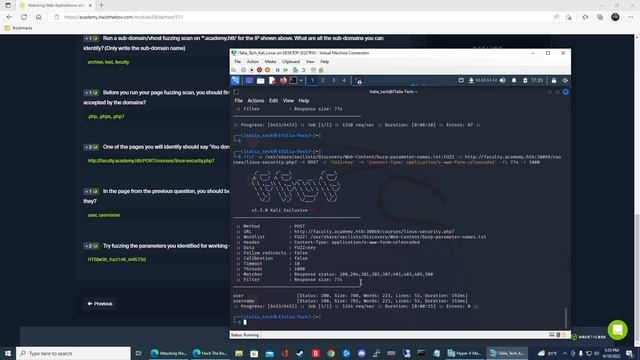Open the Kali notifications bell
The image size is (640, 360).
(x=514, y=80)
